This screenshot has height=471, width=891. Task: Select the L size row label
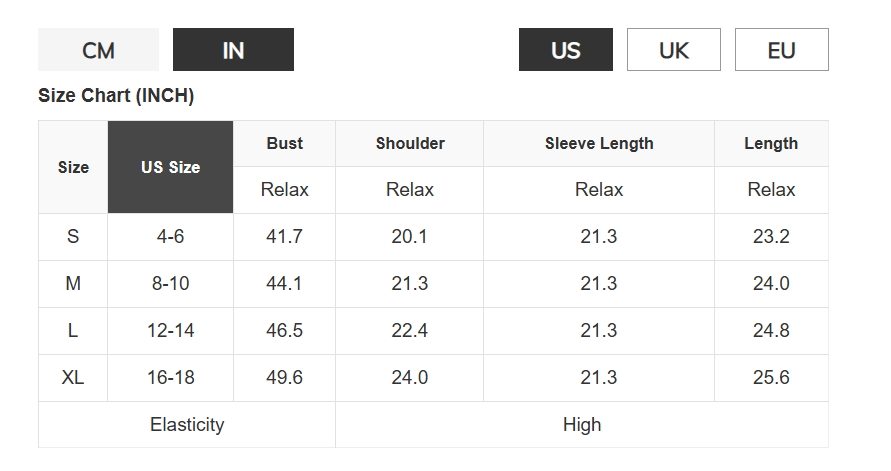73,331
